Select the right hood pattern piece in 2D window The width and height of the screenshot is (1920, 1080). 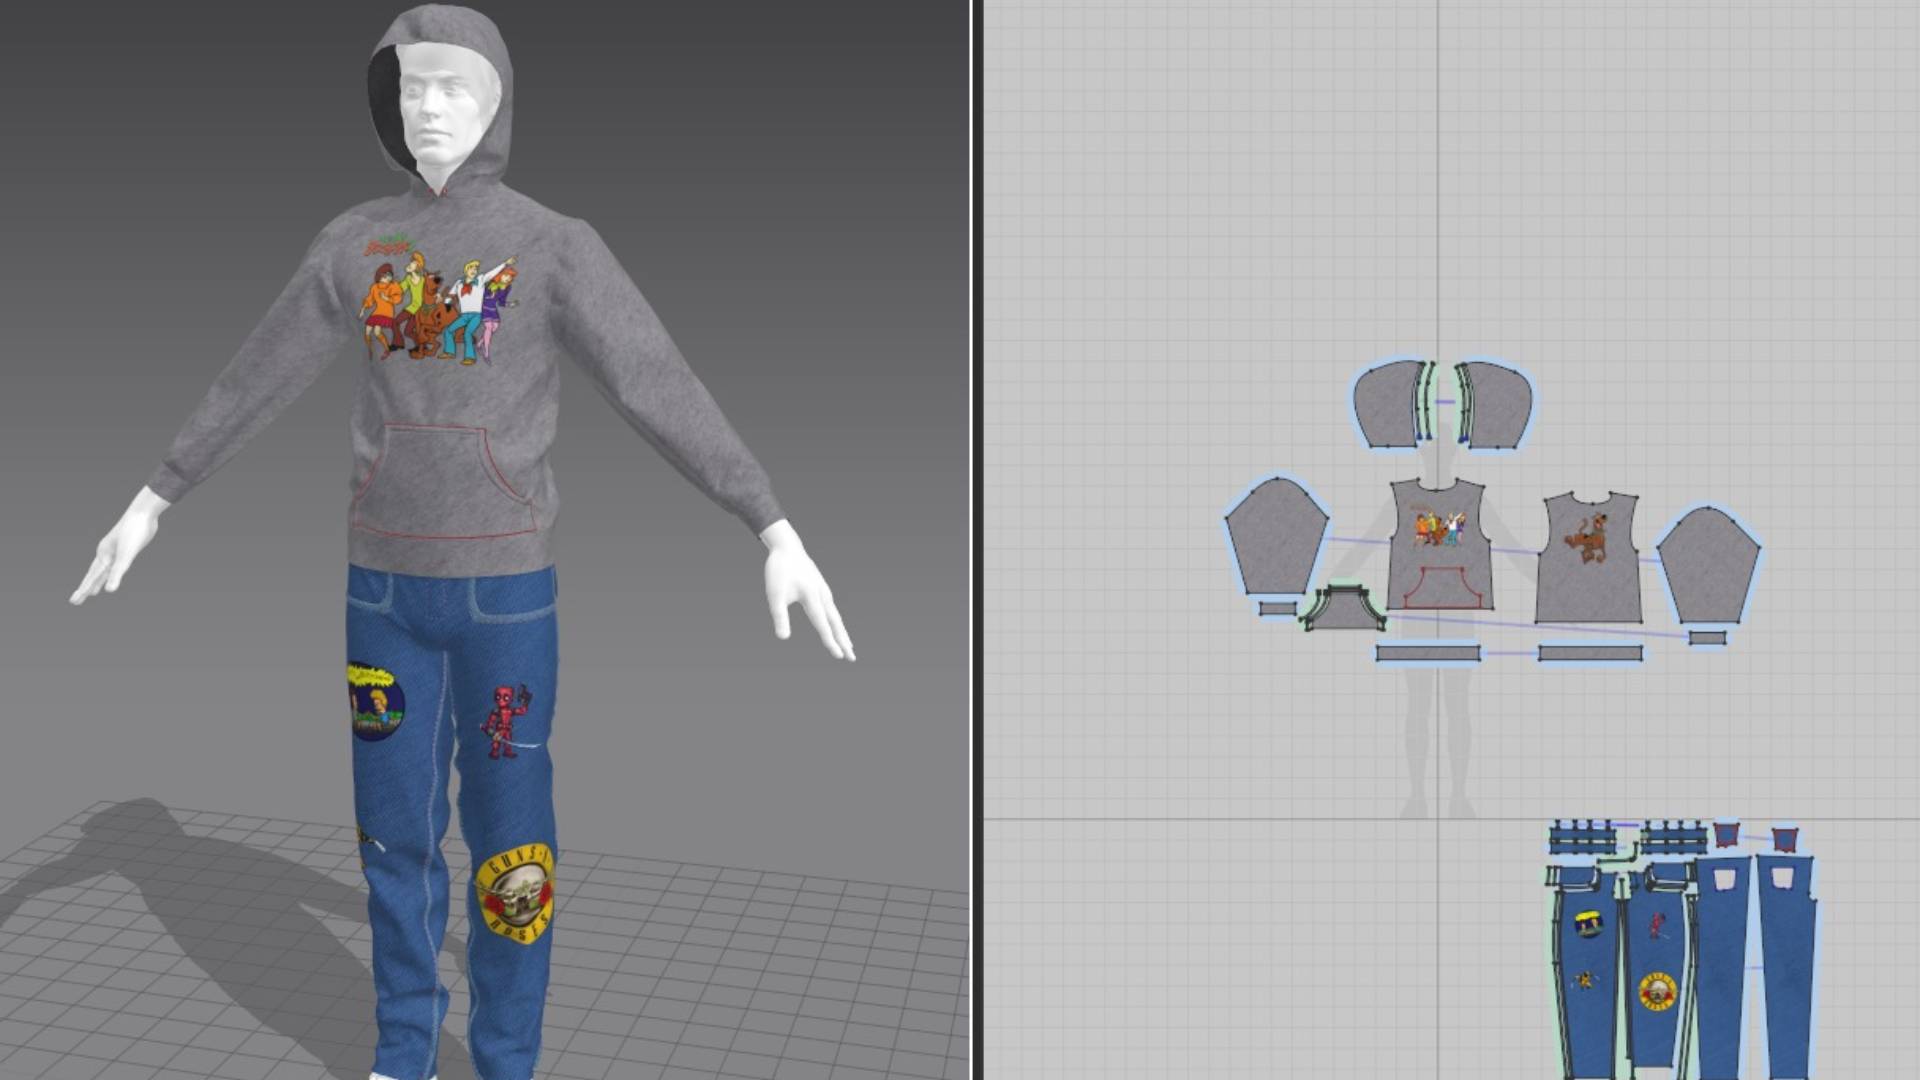point(1498,405)
